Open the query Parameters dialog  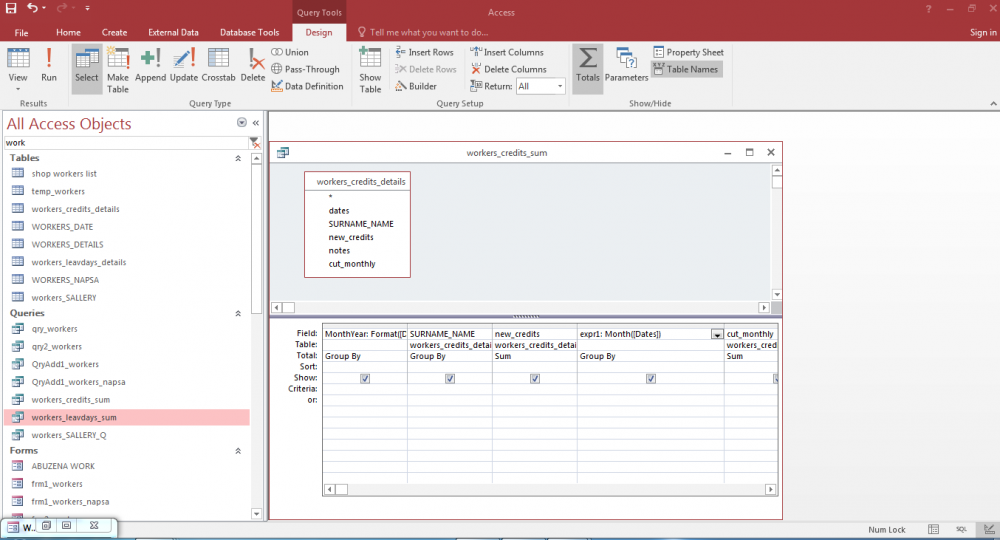tap(626, 65)
